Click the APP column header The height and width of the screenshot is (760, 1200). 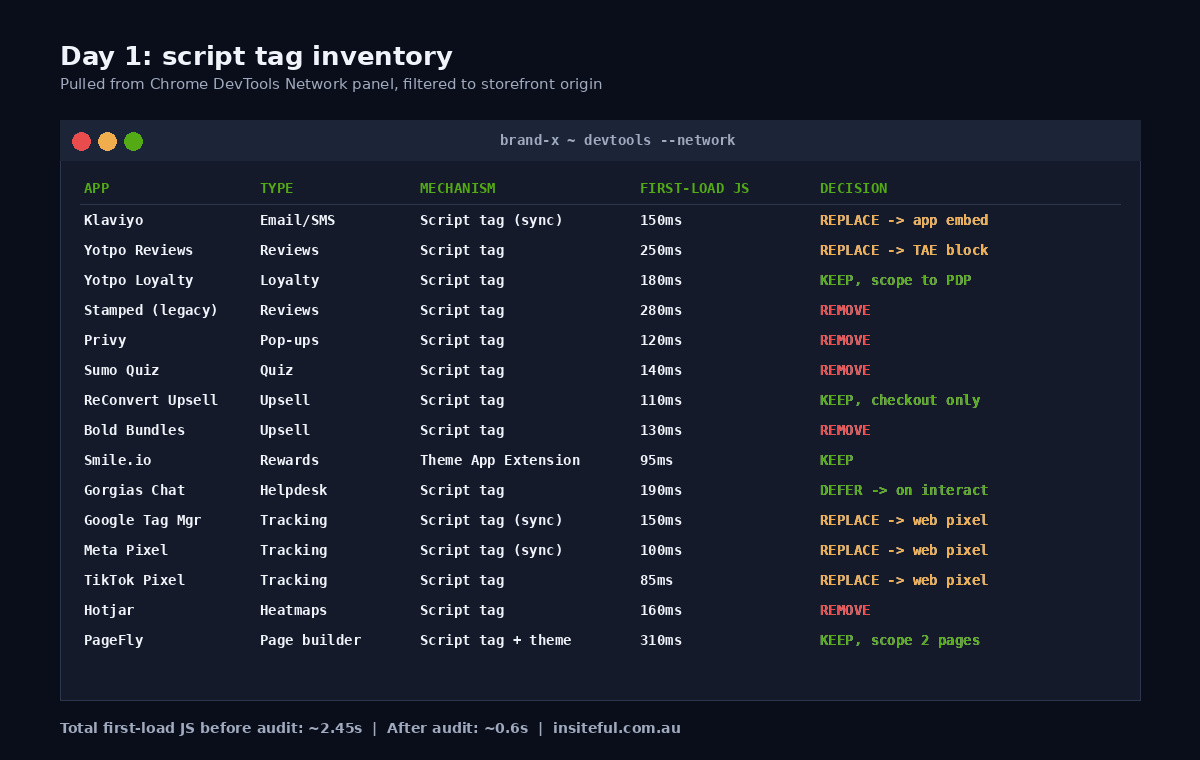[96, 188]
